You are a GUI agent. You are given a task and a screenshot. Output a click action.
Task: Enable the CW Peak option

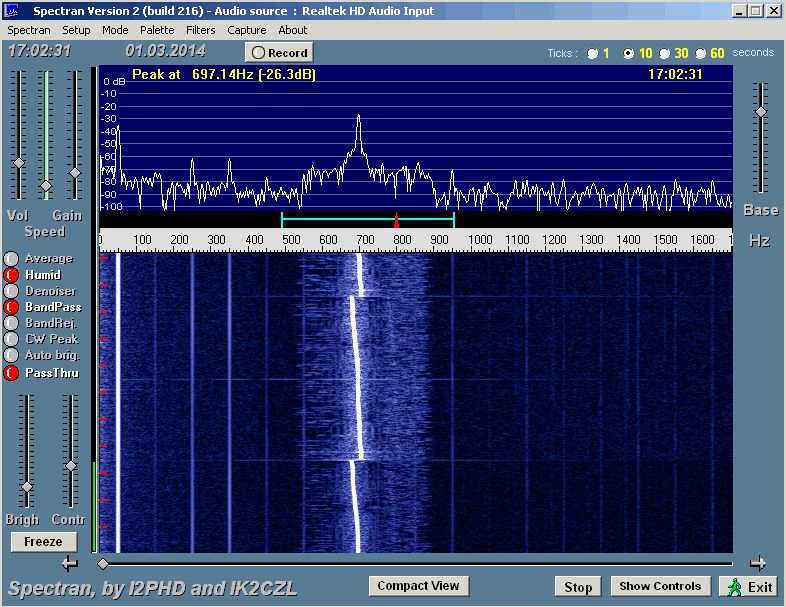click(12, 339)
